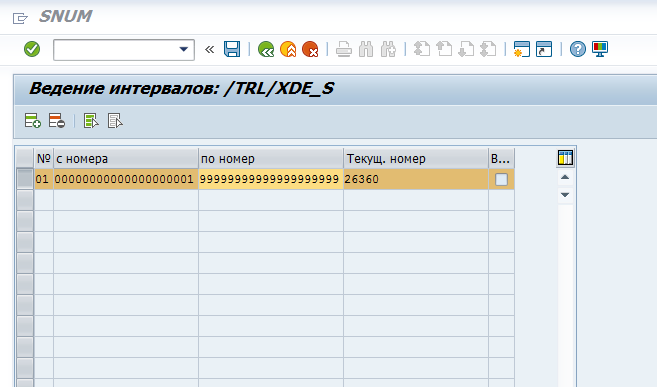
Task: Go to the previous page icon
Action: tap(444, 49)
